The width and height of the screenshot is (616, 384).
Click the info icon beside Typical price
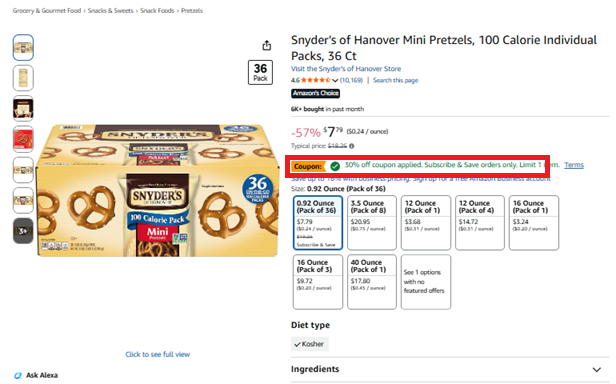tap(352, 146)
